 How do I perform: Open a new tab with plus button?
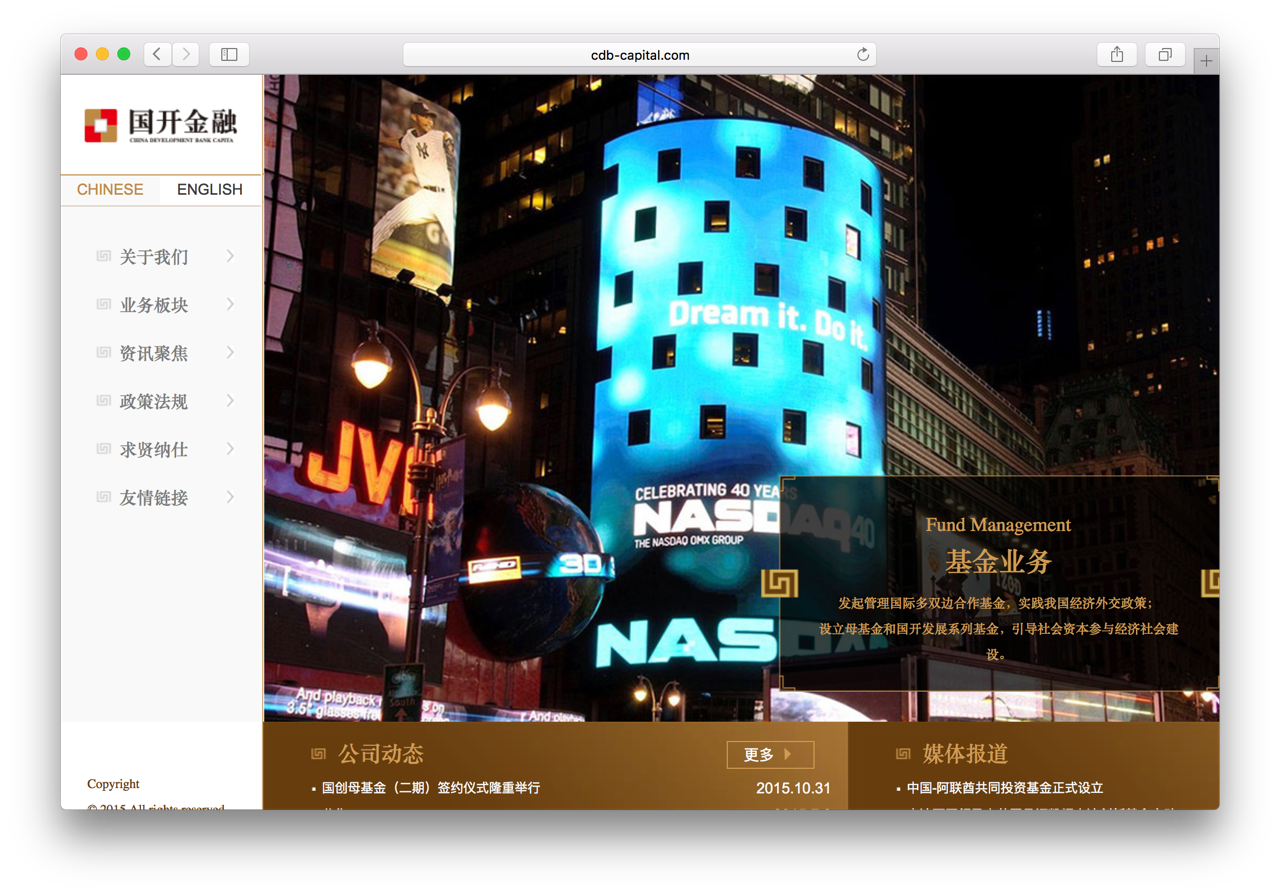click(1206, 61)
